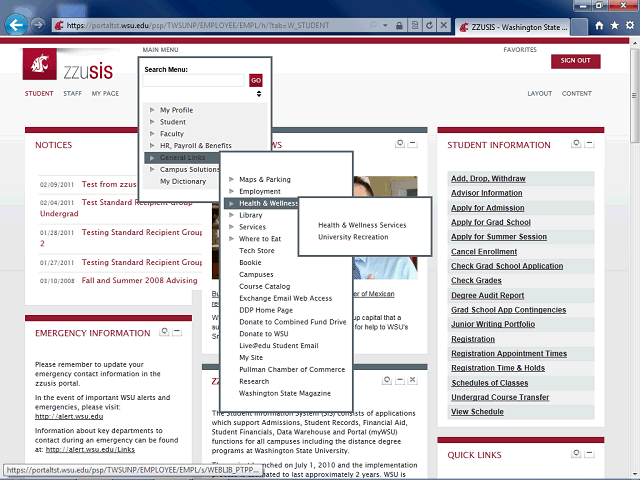Screen dimensions: 640x480
Task: Expand the Where to Eat submenu
Action: 231,238
